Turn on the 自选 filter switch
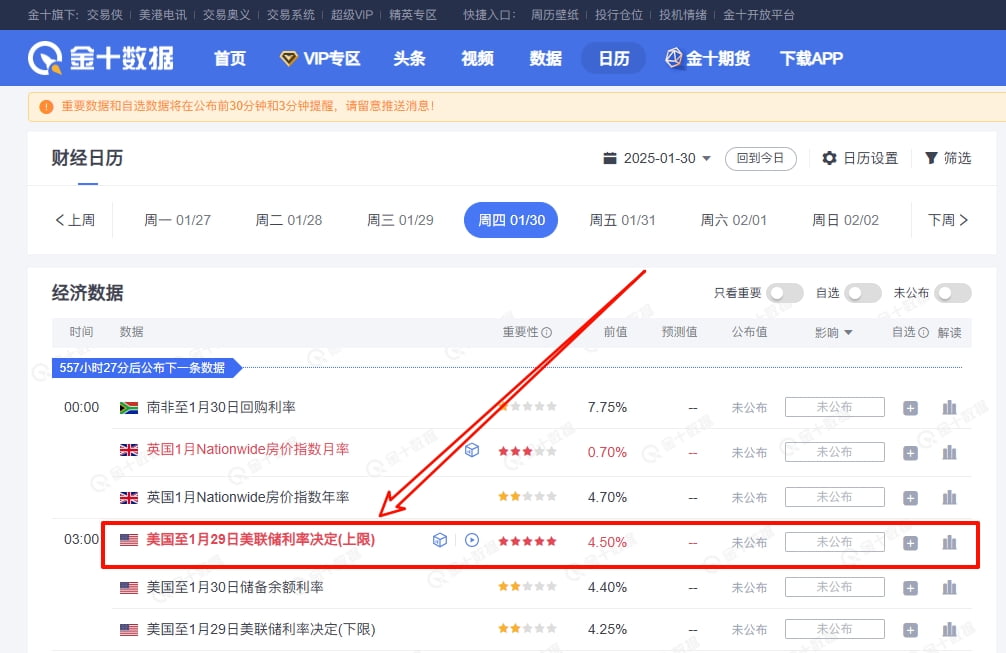The height and width of the screenshot is (653, 1006). 861,293
